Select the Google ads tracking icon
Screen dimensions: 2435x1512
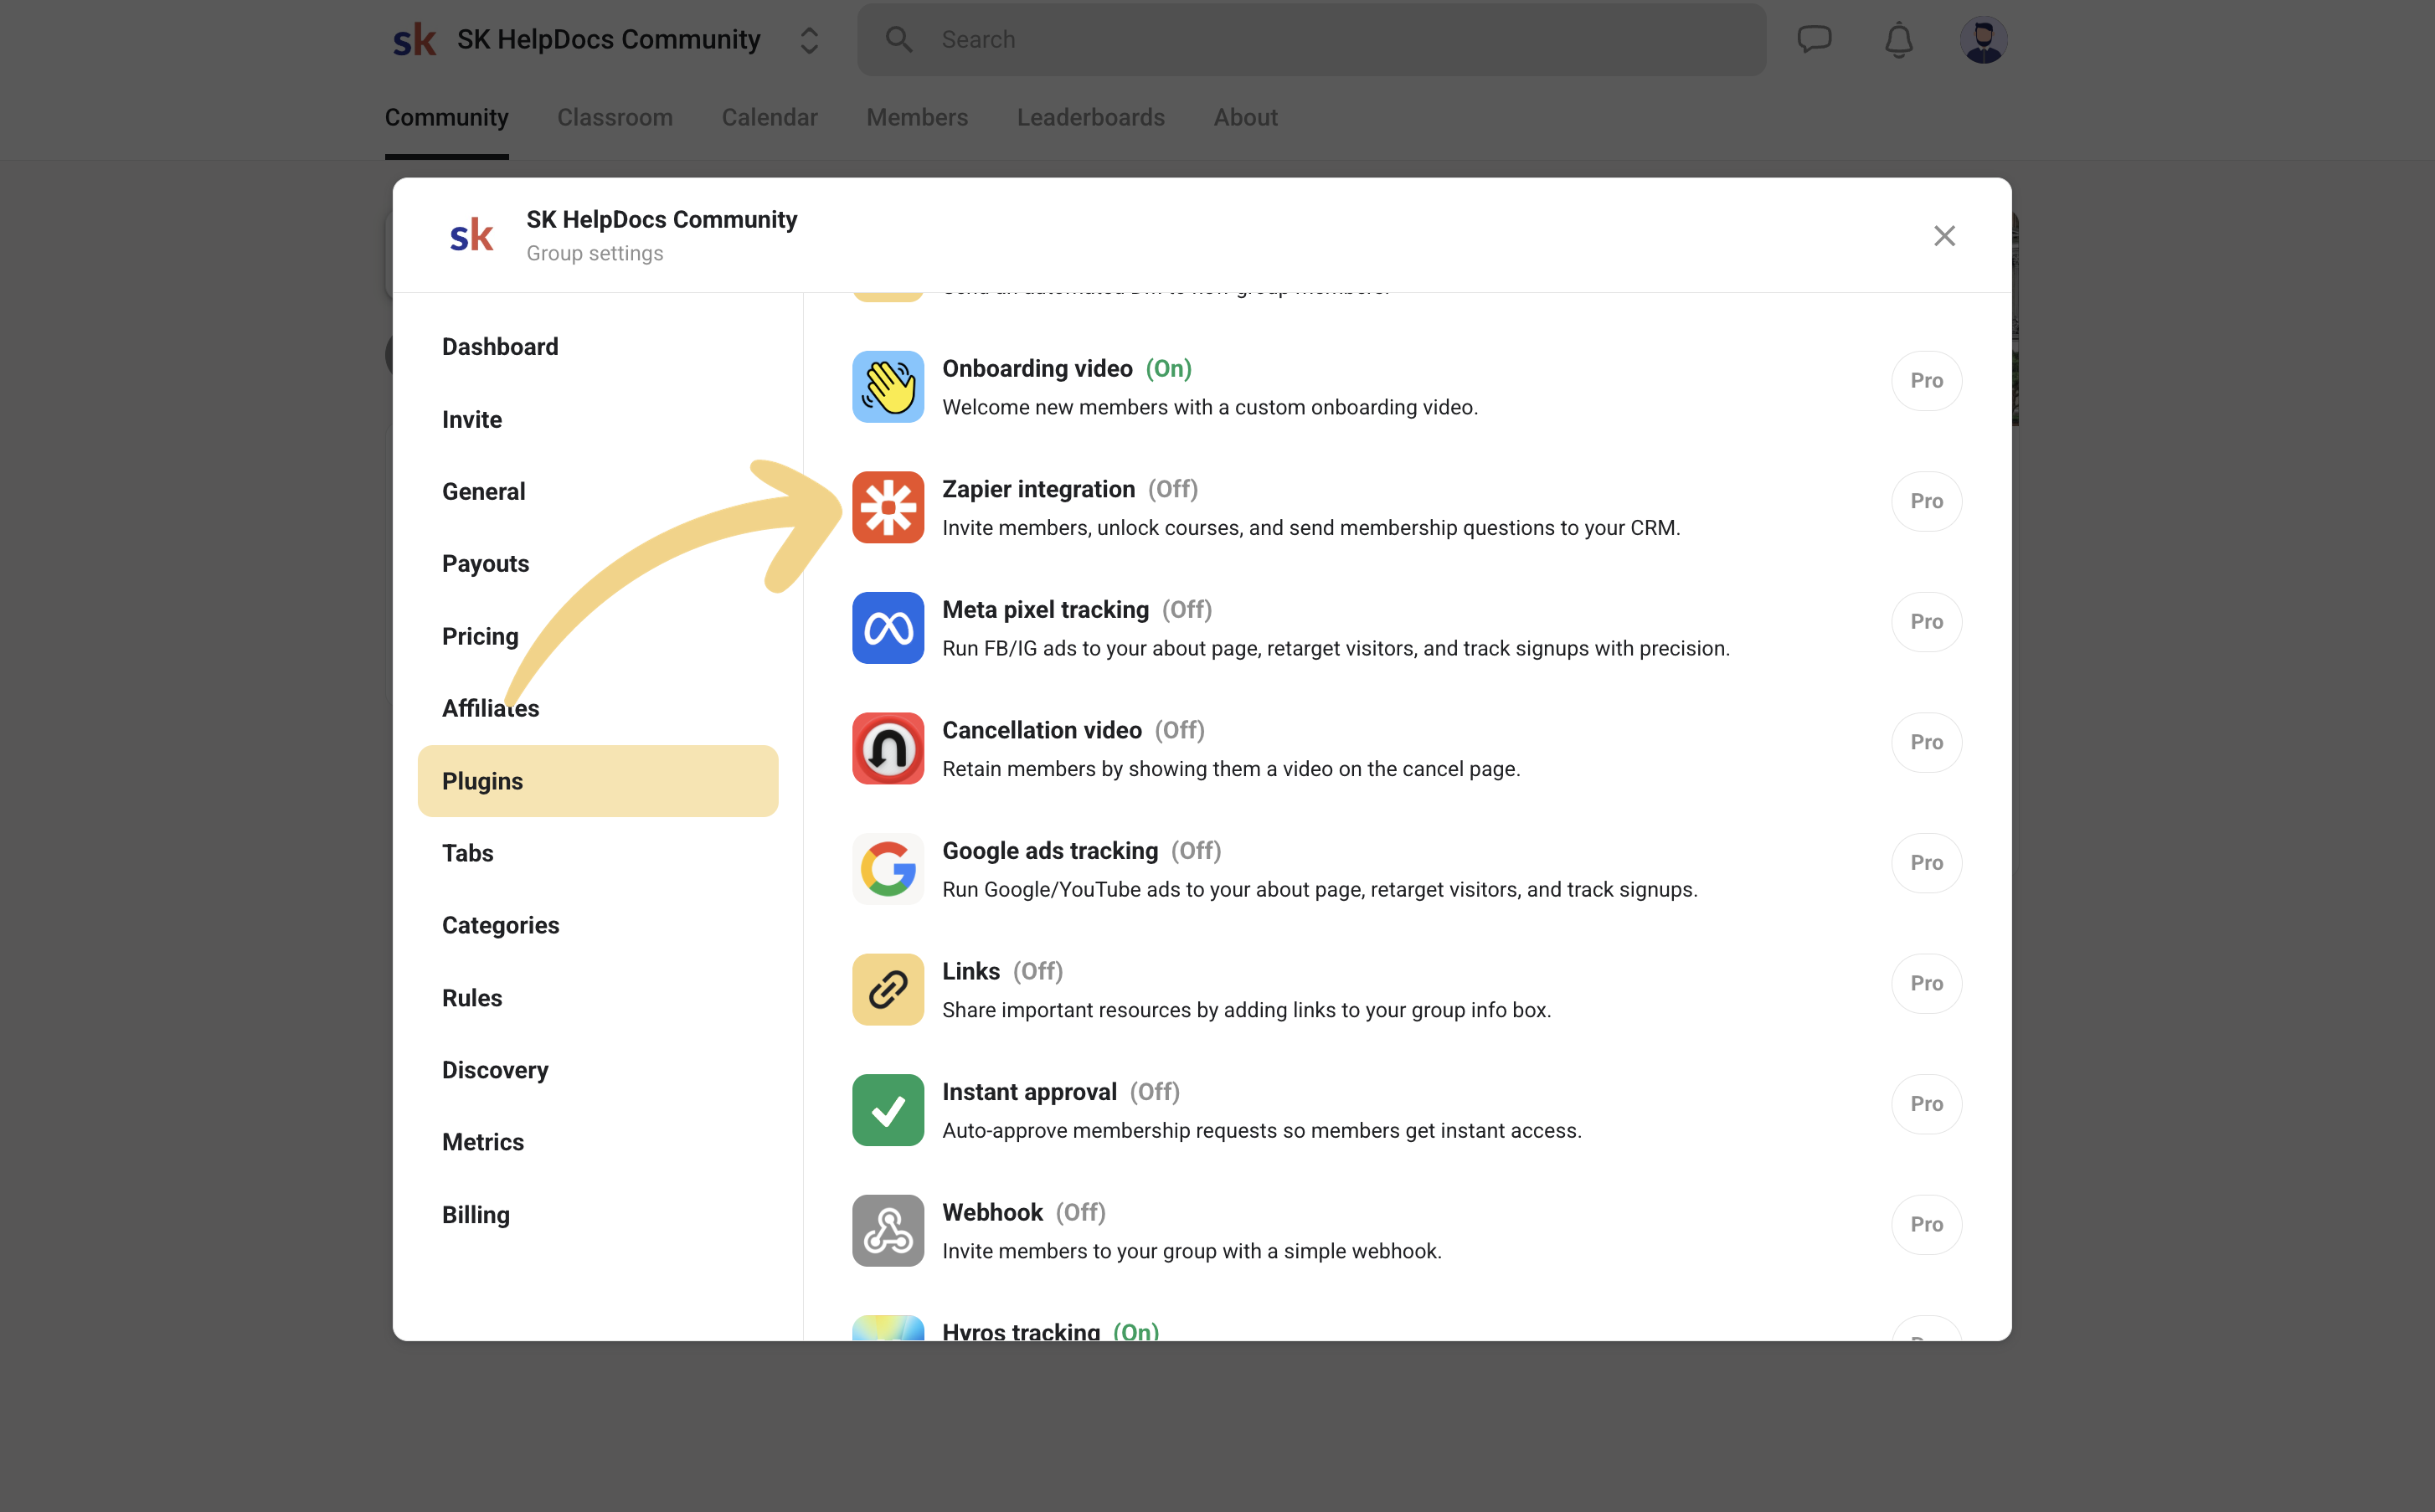(887, 869)
